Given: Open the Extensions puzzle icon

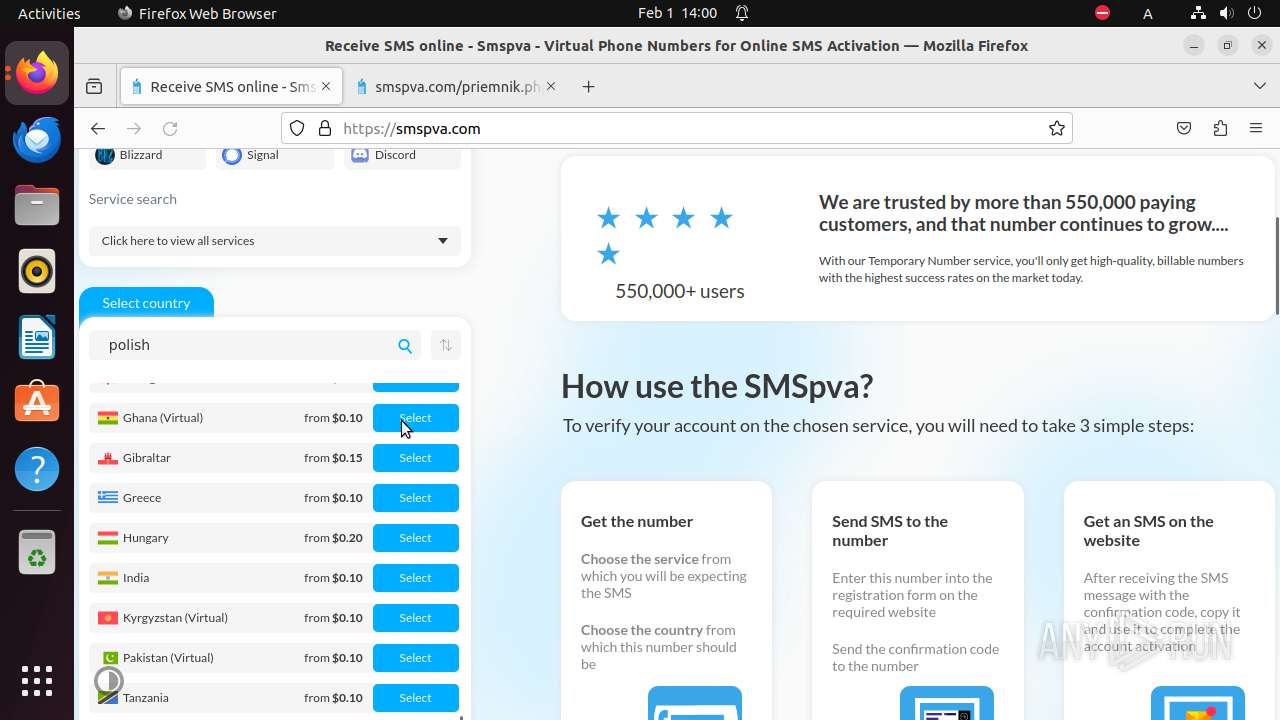Looking at the screenshot, I should tap(1220, 128).
